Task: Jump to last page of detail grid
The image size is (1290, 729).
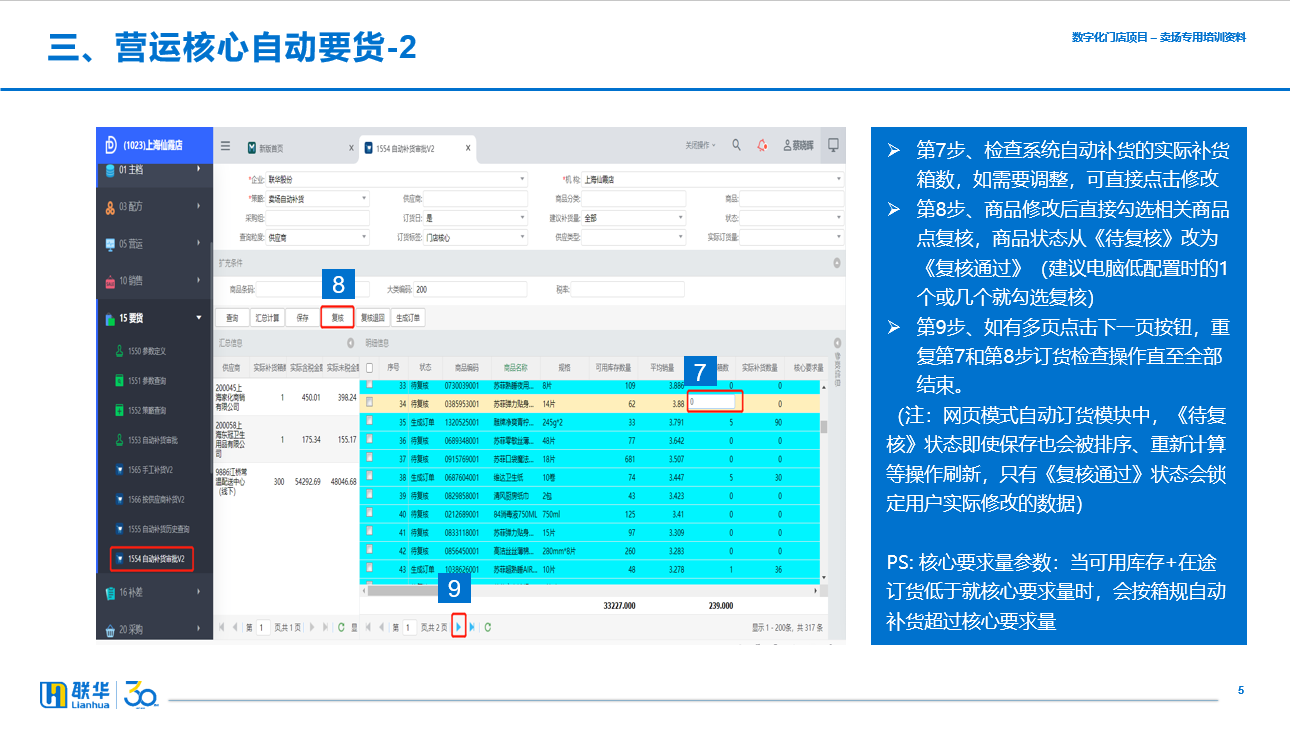Action: click(472, 627)
